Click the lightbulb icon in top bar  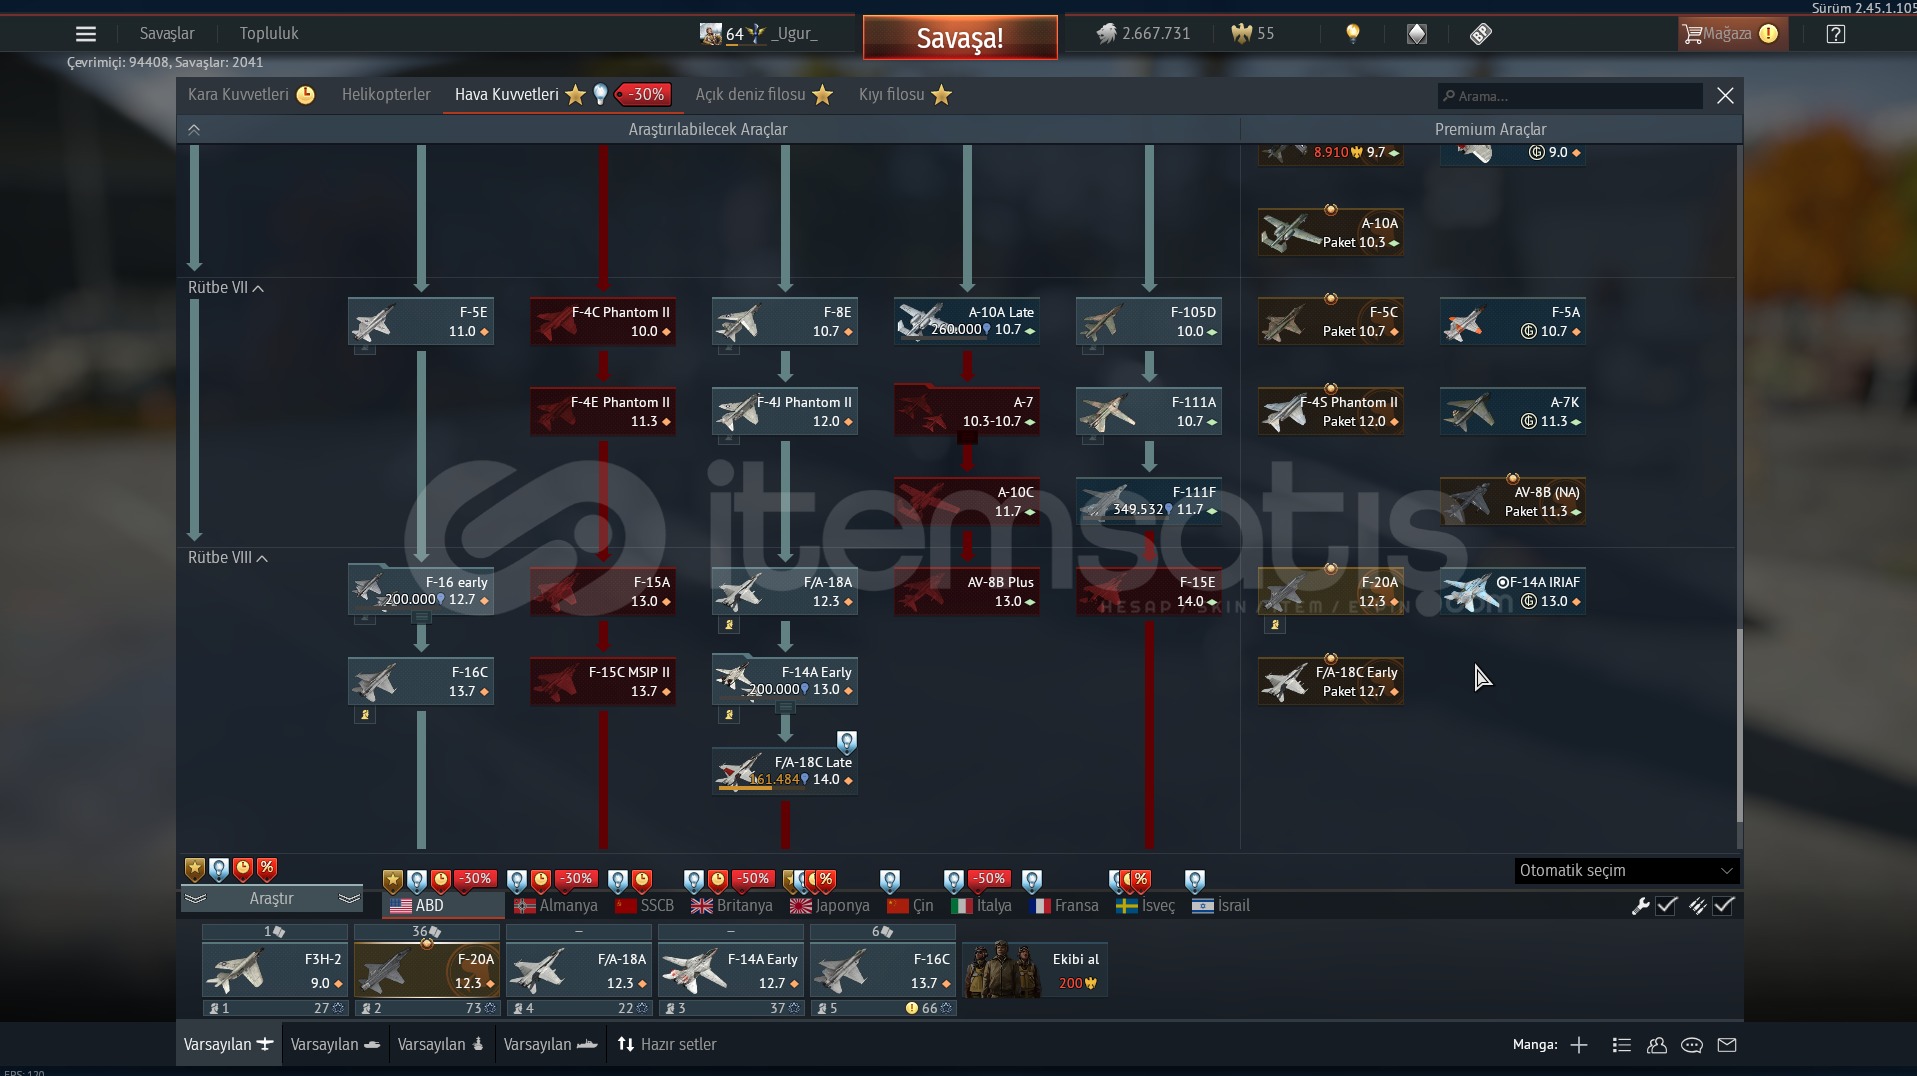1352,34
